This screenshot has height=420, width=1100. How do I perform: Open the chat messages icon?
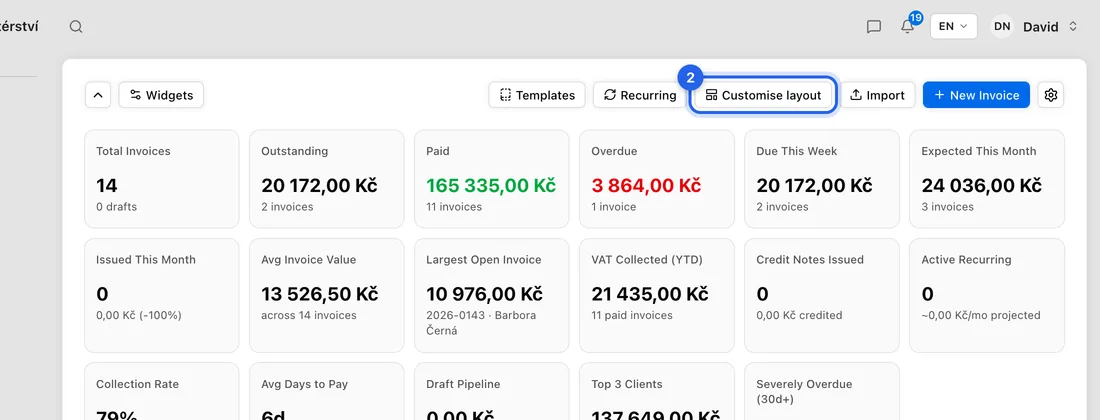coord(873,27)
